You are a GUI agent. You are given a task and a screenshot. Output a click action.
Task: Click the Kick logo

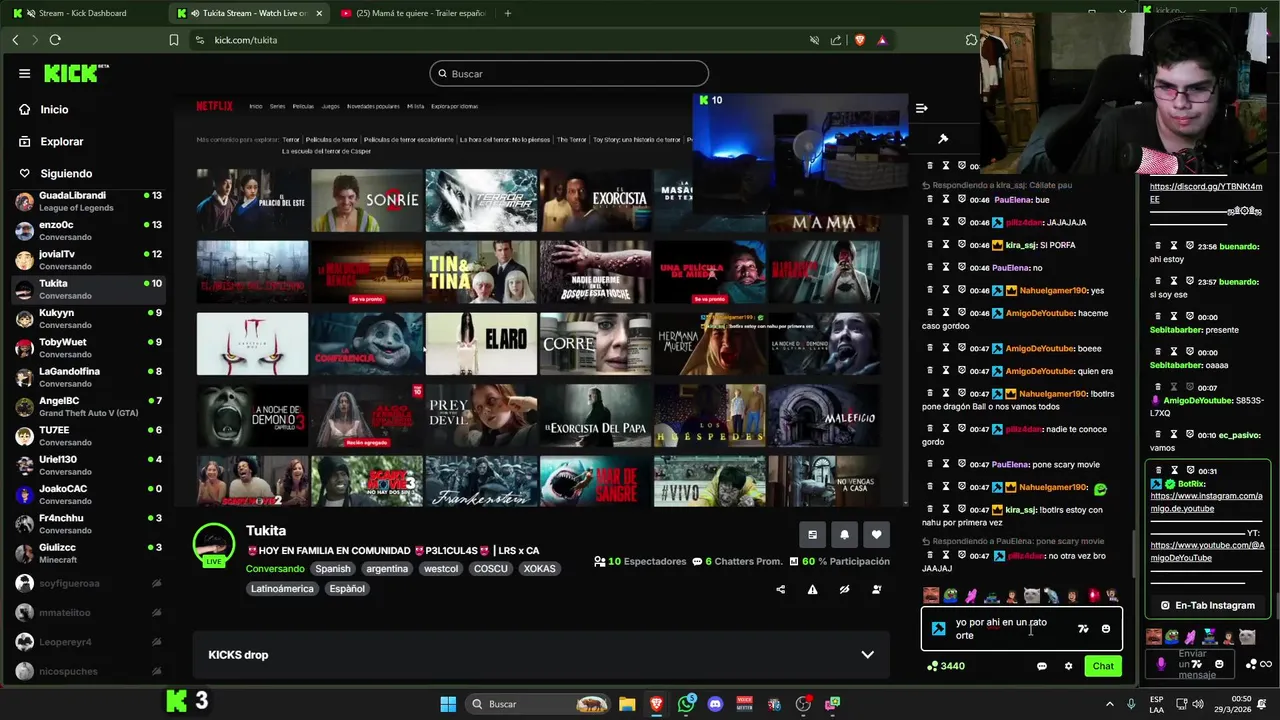pos(76,73)
